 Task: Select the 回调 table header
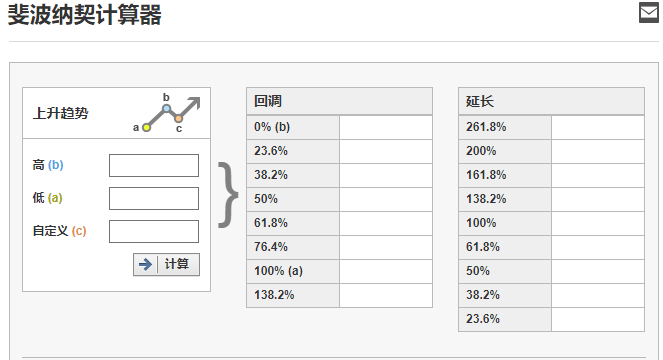pos(340,102)
